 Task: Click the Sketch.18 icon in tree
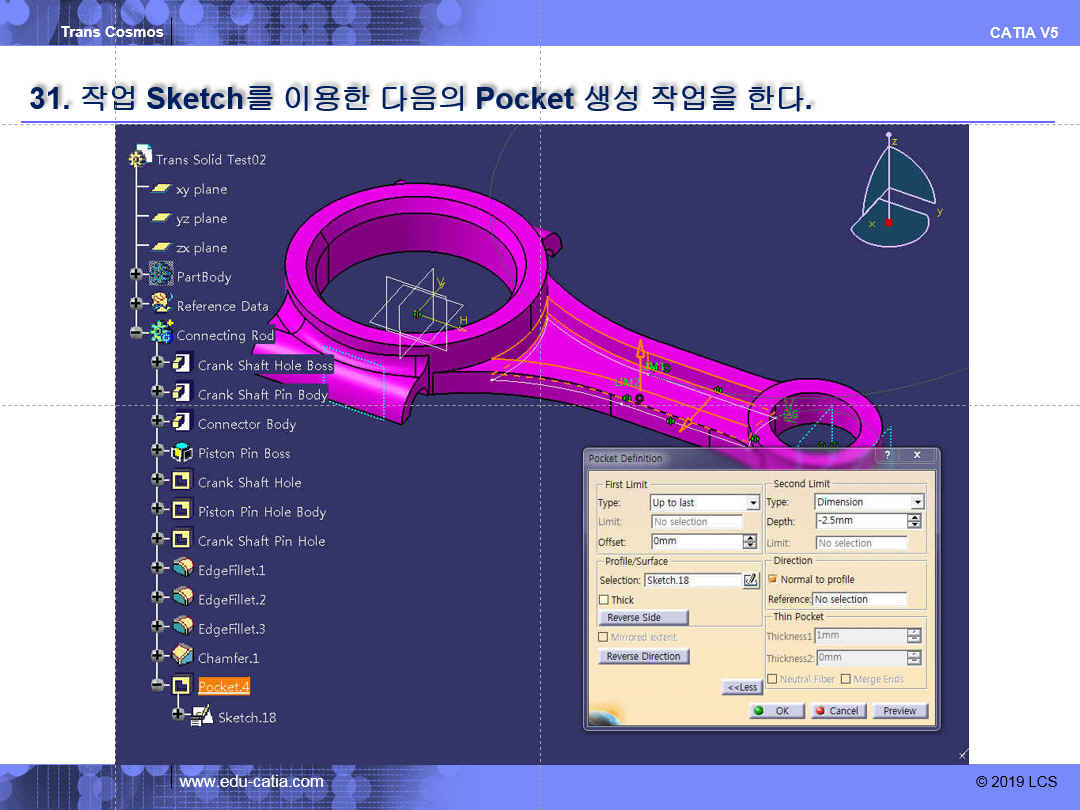pos(201,716)
